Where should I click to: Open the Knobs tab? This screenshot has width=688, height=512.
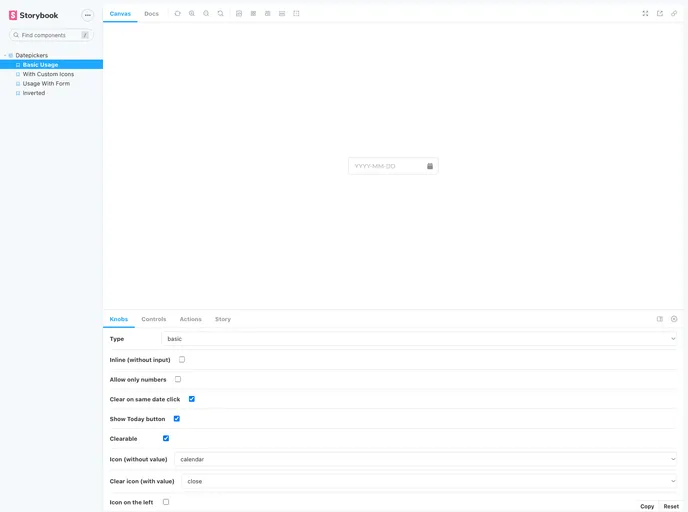pos(119,319)
